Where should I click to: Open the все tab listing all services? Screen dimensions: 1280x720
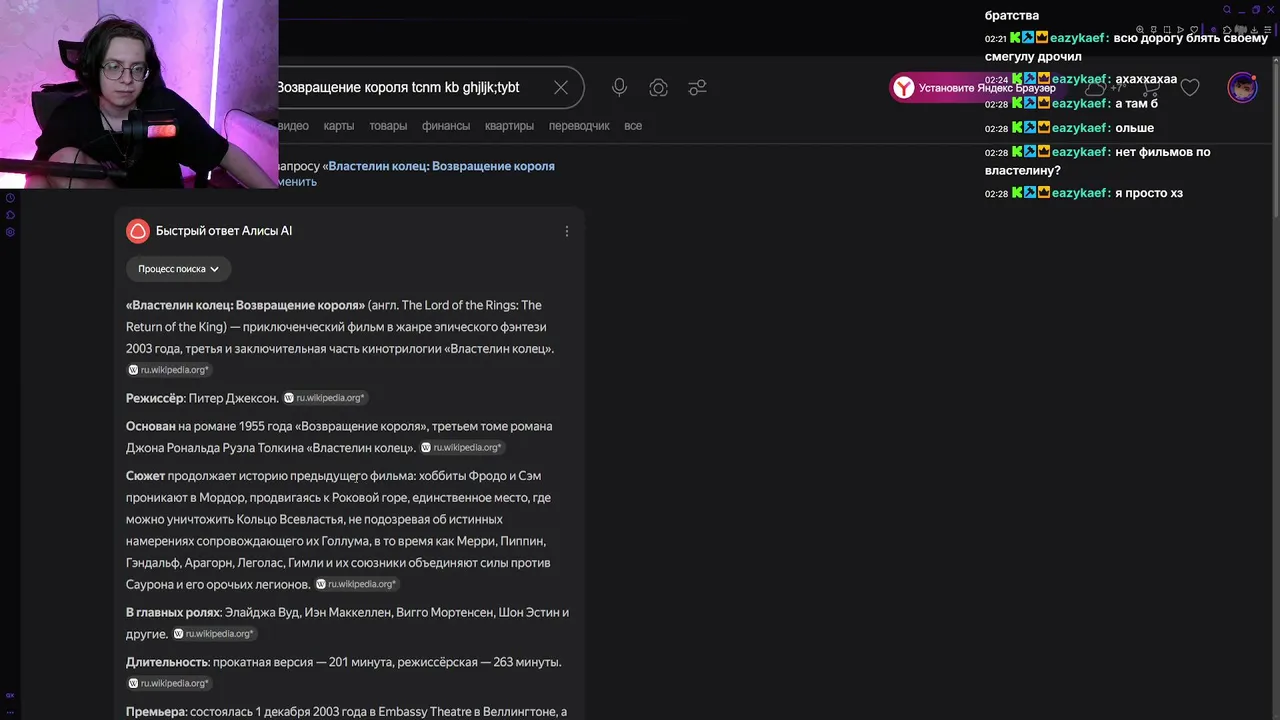point(633,126)
